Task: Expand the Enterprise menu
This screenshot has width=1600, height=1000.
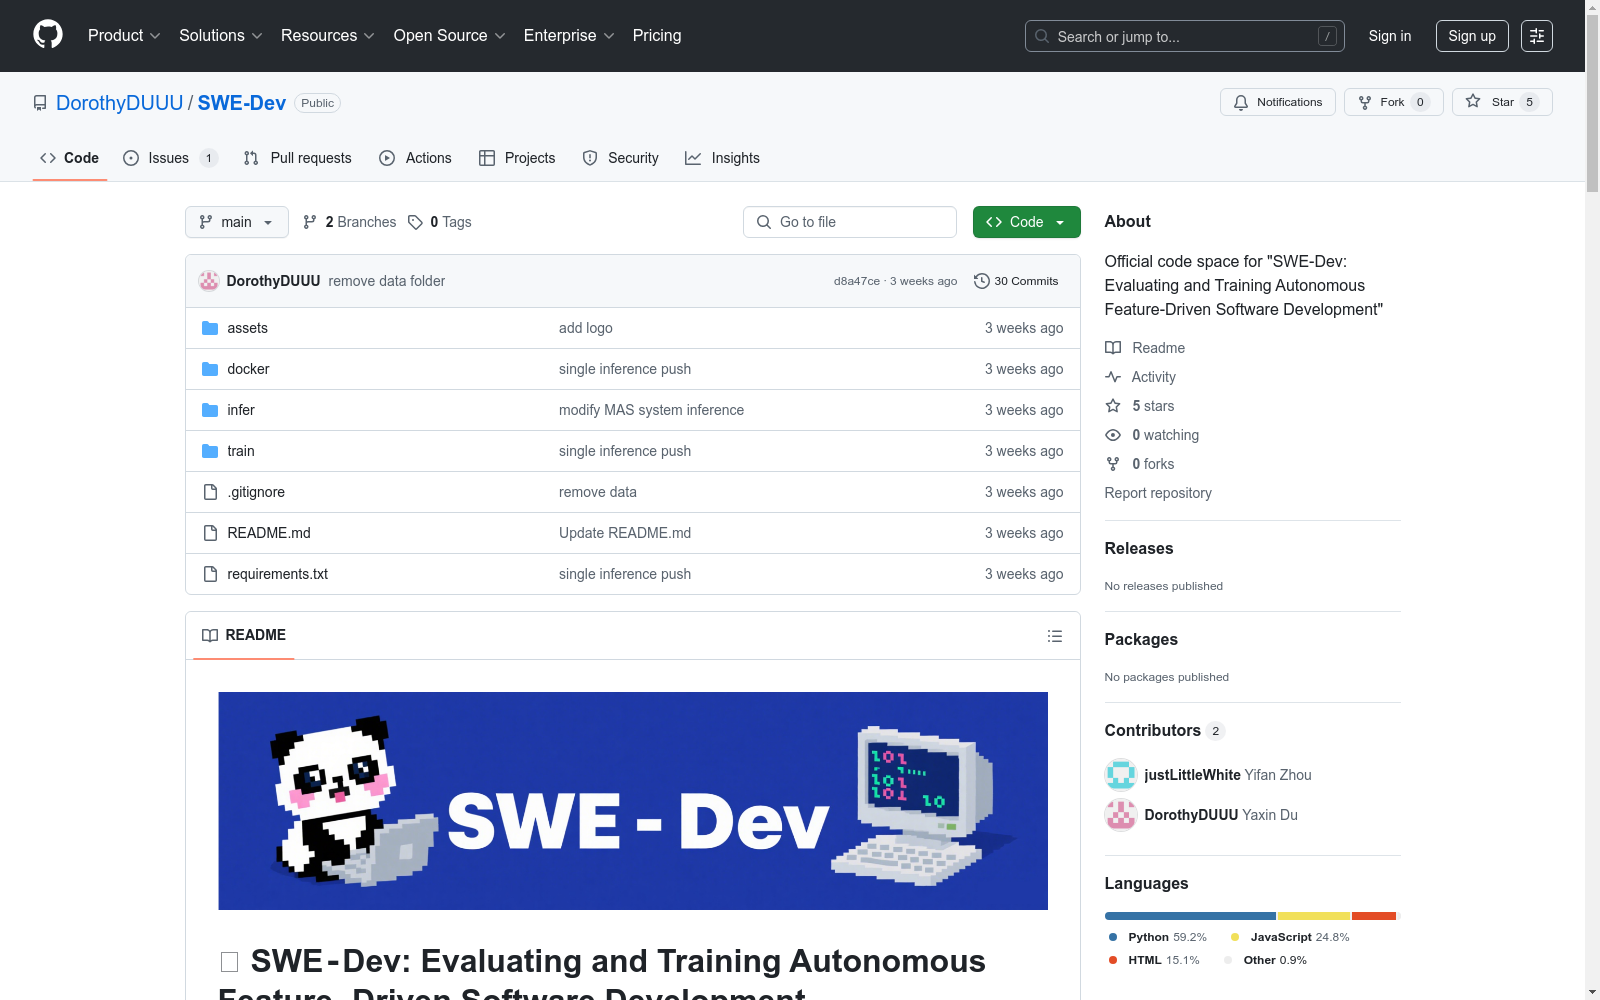Action: click(x=569, y=36)
